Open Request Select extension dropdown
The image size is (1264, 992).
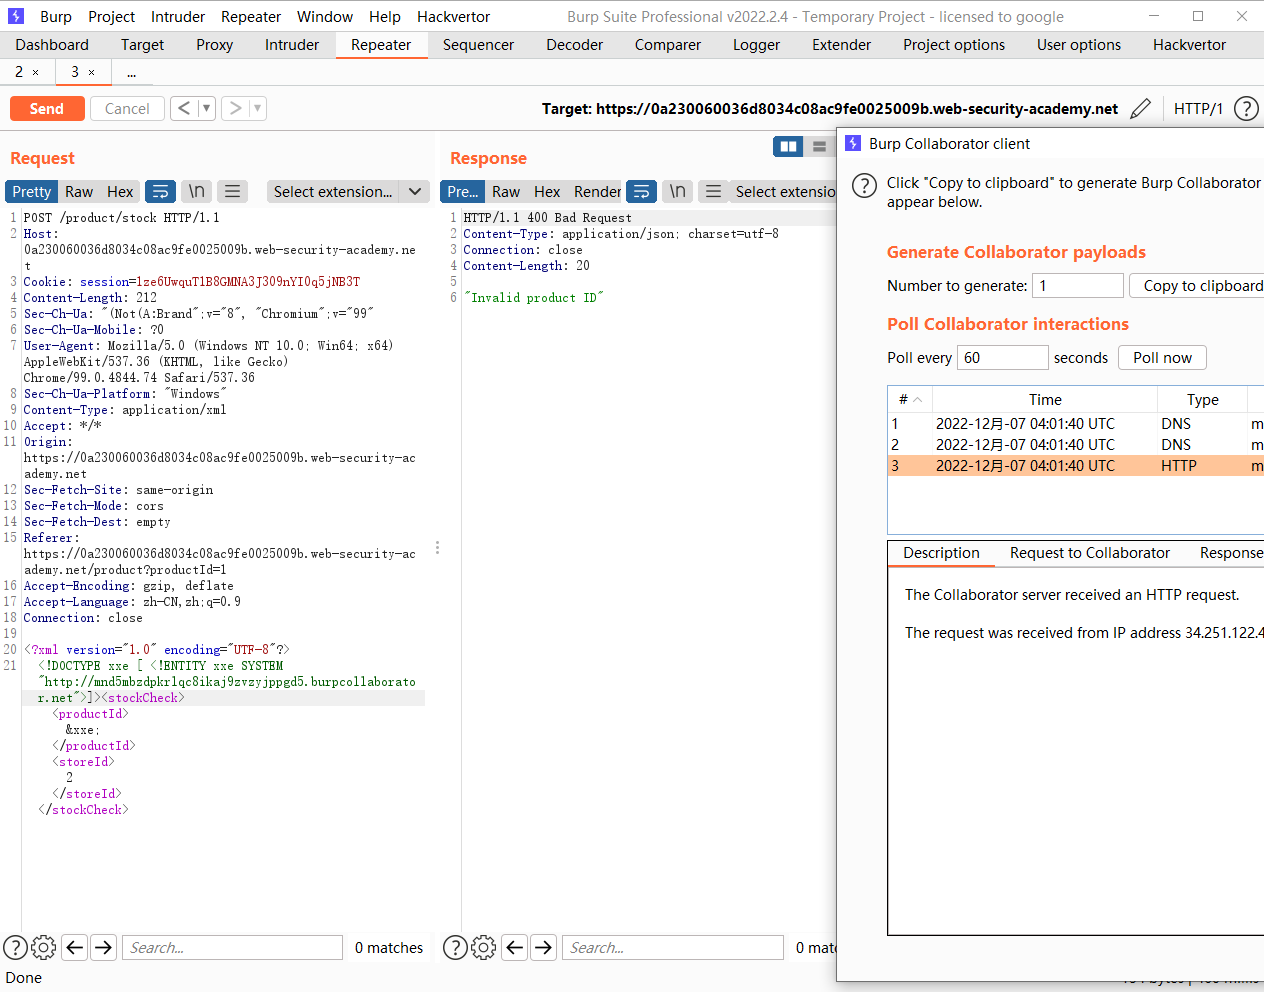point(349,191)
